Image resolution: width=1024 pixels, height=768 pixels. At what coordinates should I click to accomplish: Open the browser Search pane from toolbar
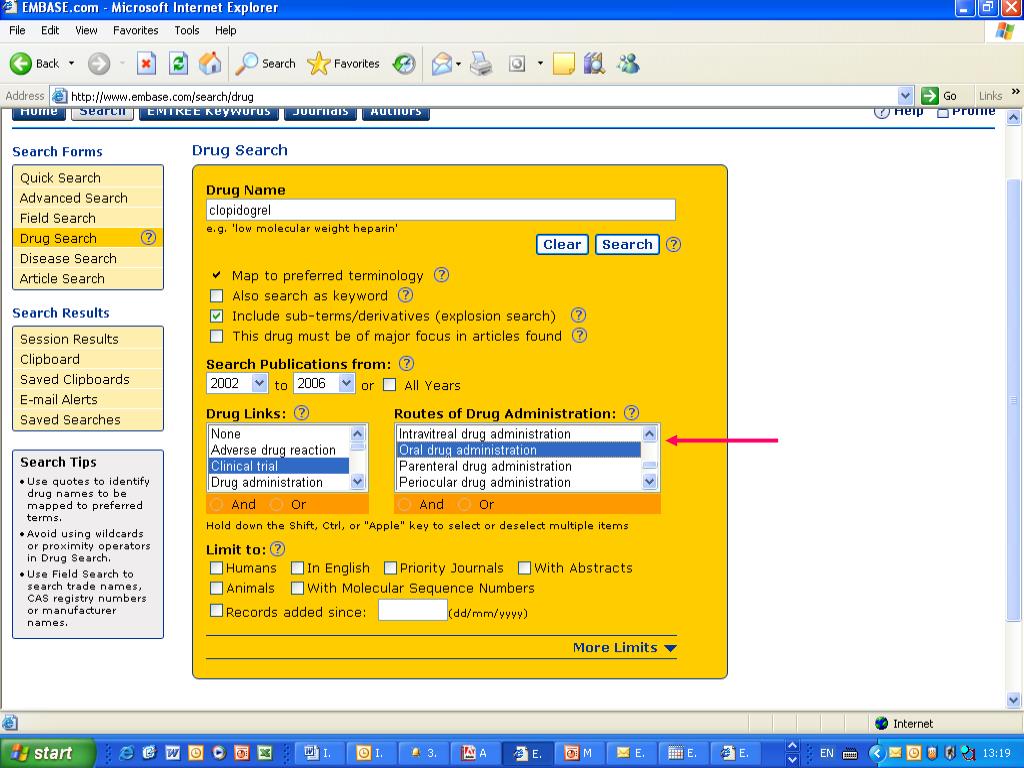coord(266,63)
